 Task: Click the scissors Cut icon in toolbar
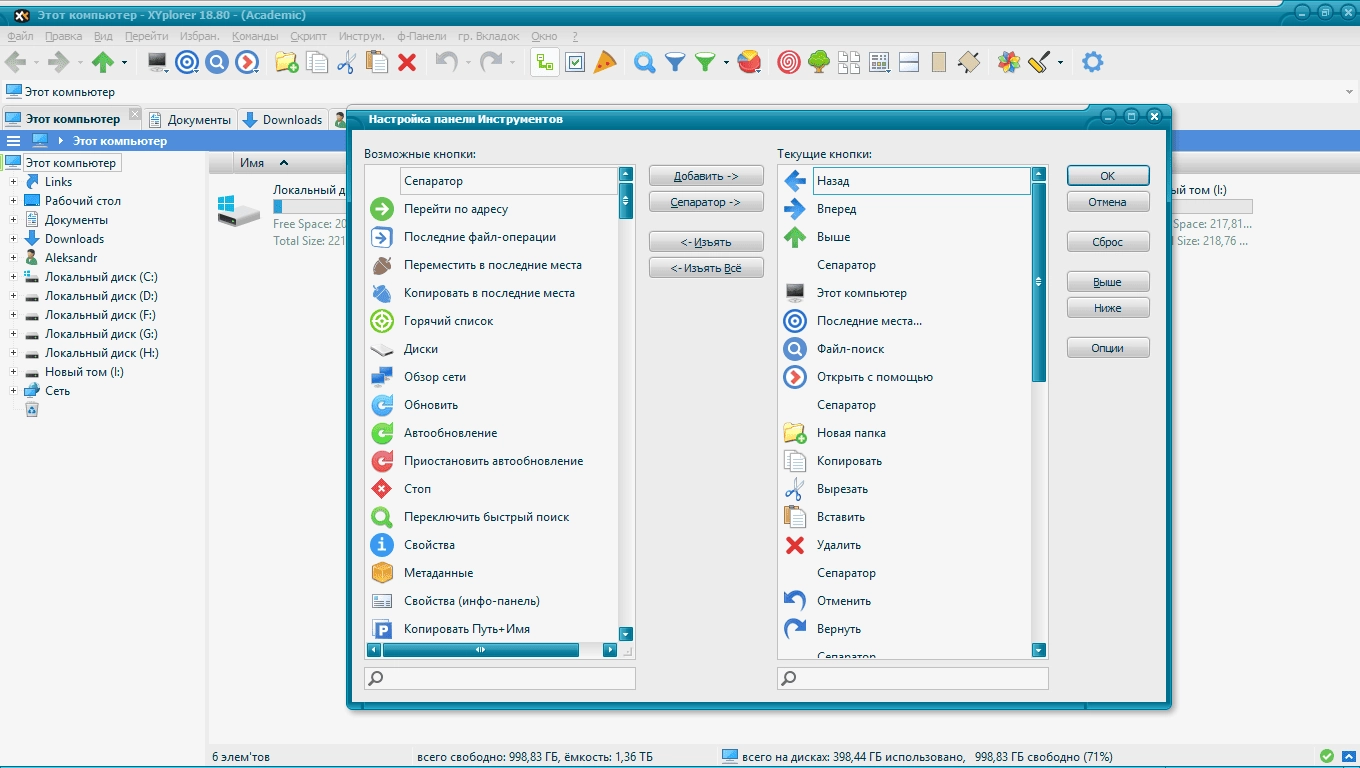coord(347,62)
